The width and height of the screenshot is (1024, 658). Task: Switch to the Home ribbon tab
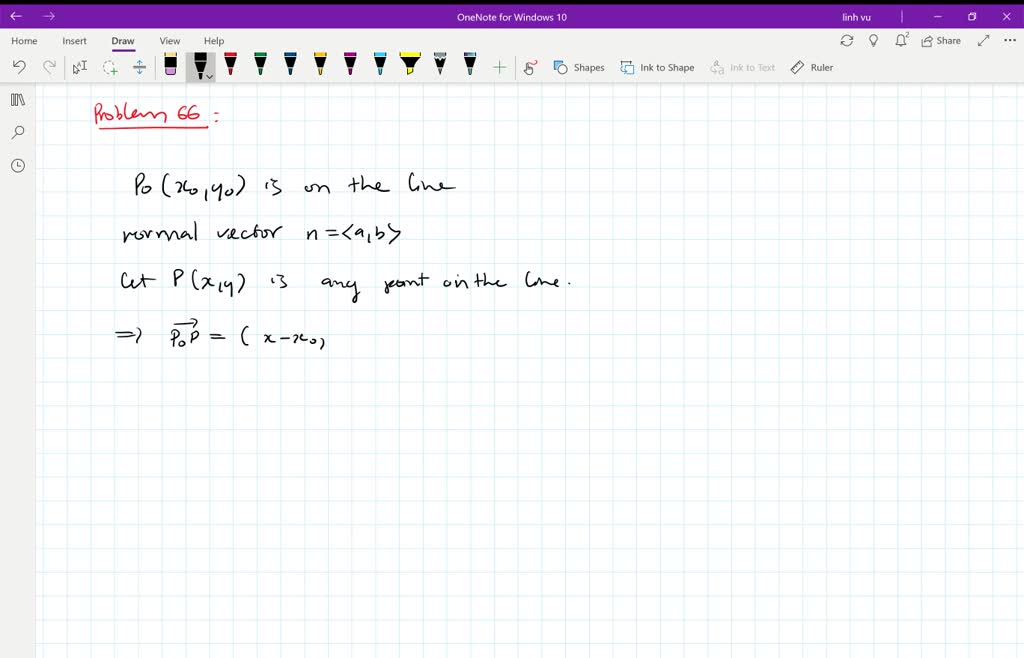23,41
